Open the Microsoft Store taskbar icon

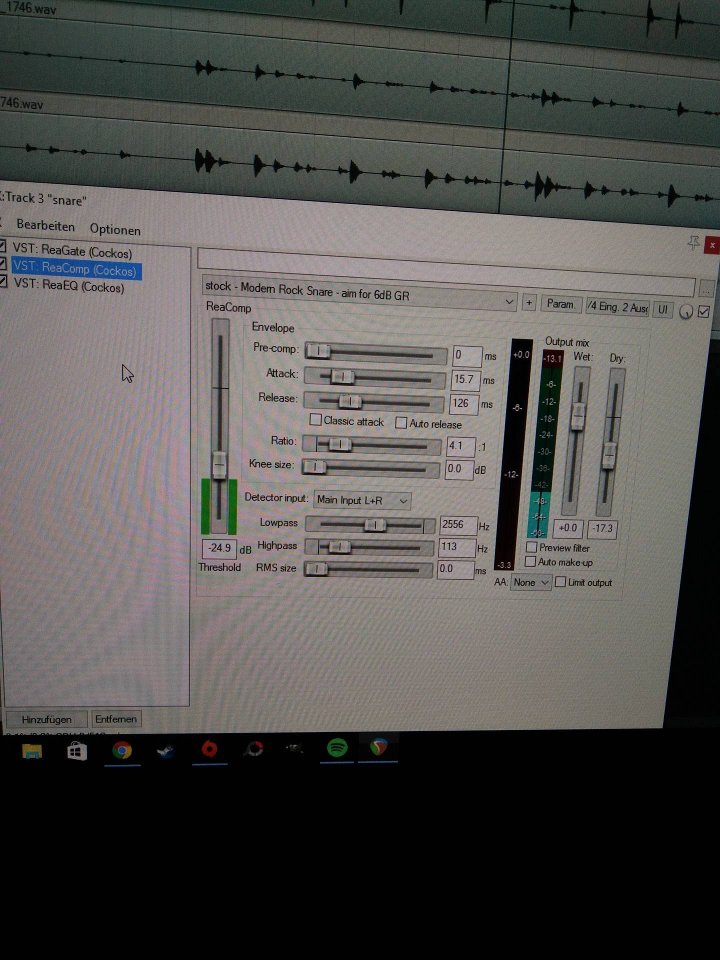click(77, 751)
